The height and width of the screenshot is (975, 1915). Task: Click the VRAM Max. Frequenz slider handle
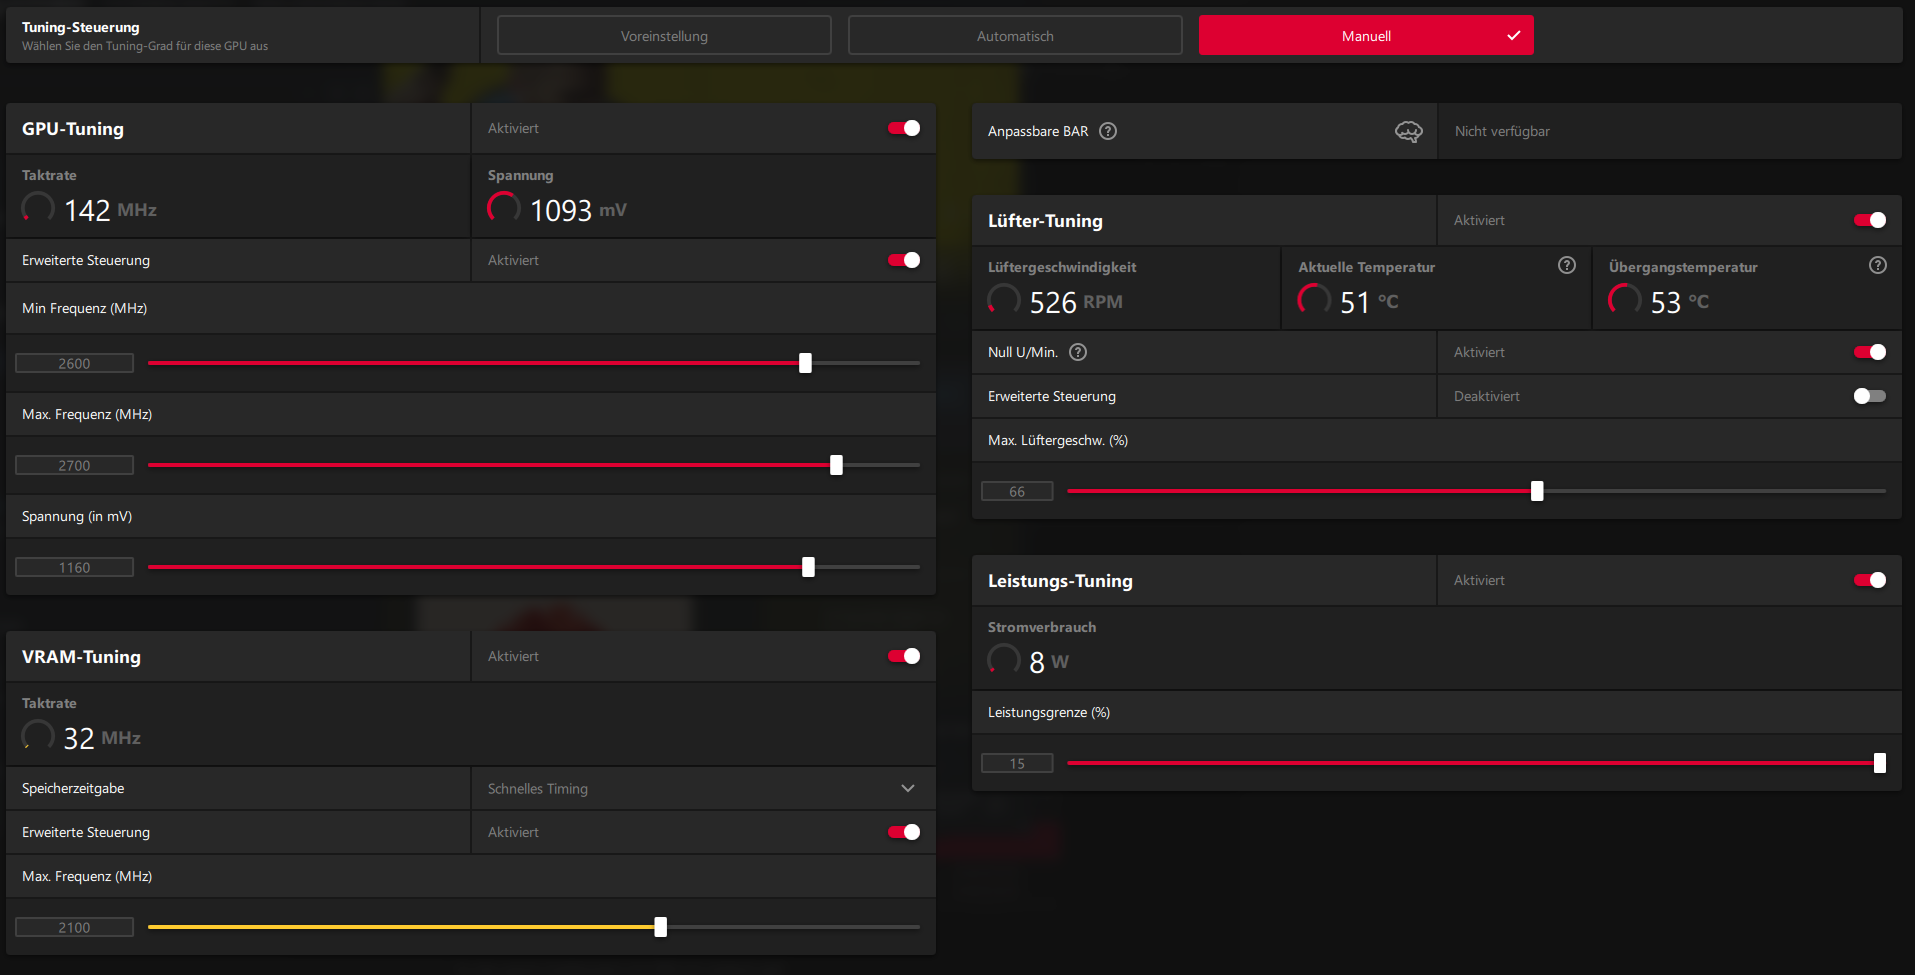660,927
